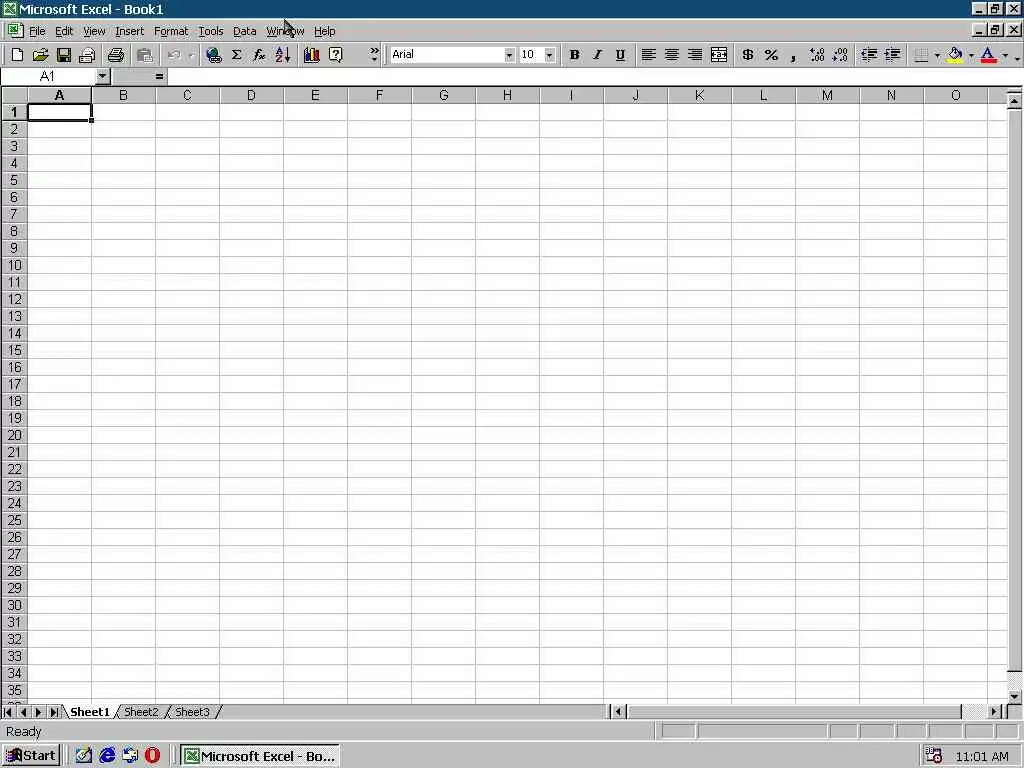
Task: Click the Microsoft Excel taskbar button
Action: coord(259,756)
